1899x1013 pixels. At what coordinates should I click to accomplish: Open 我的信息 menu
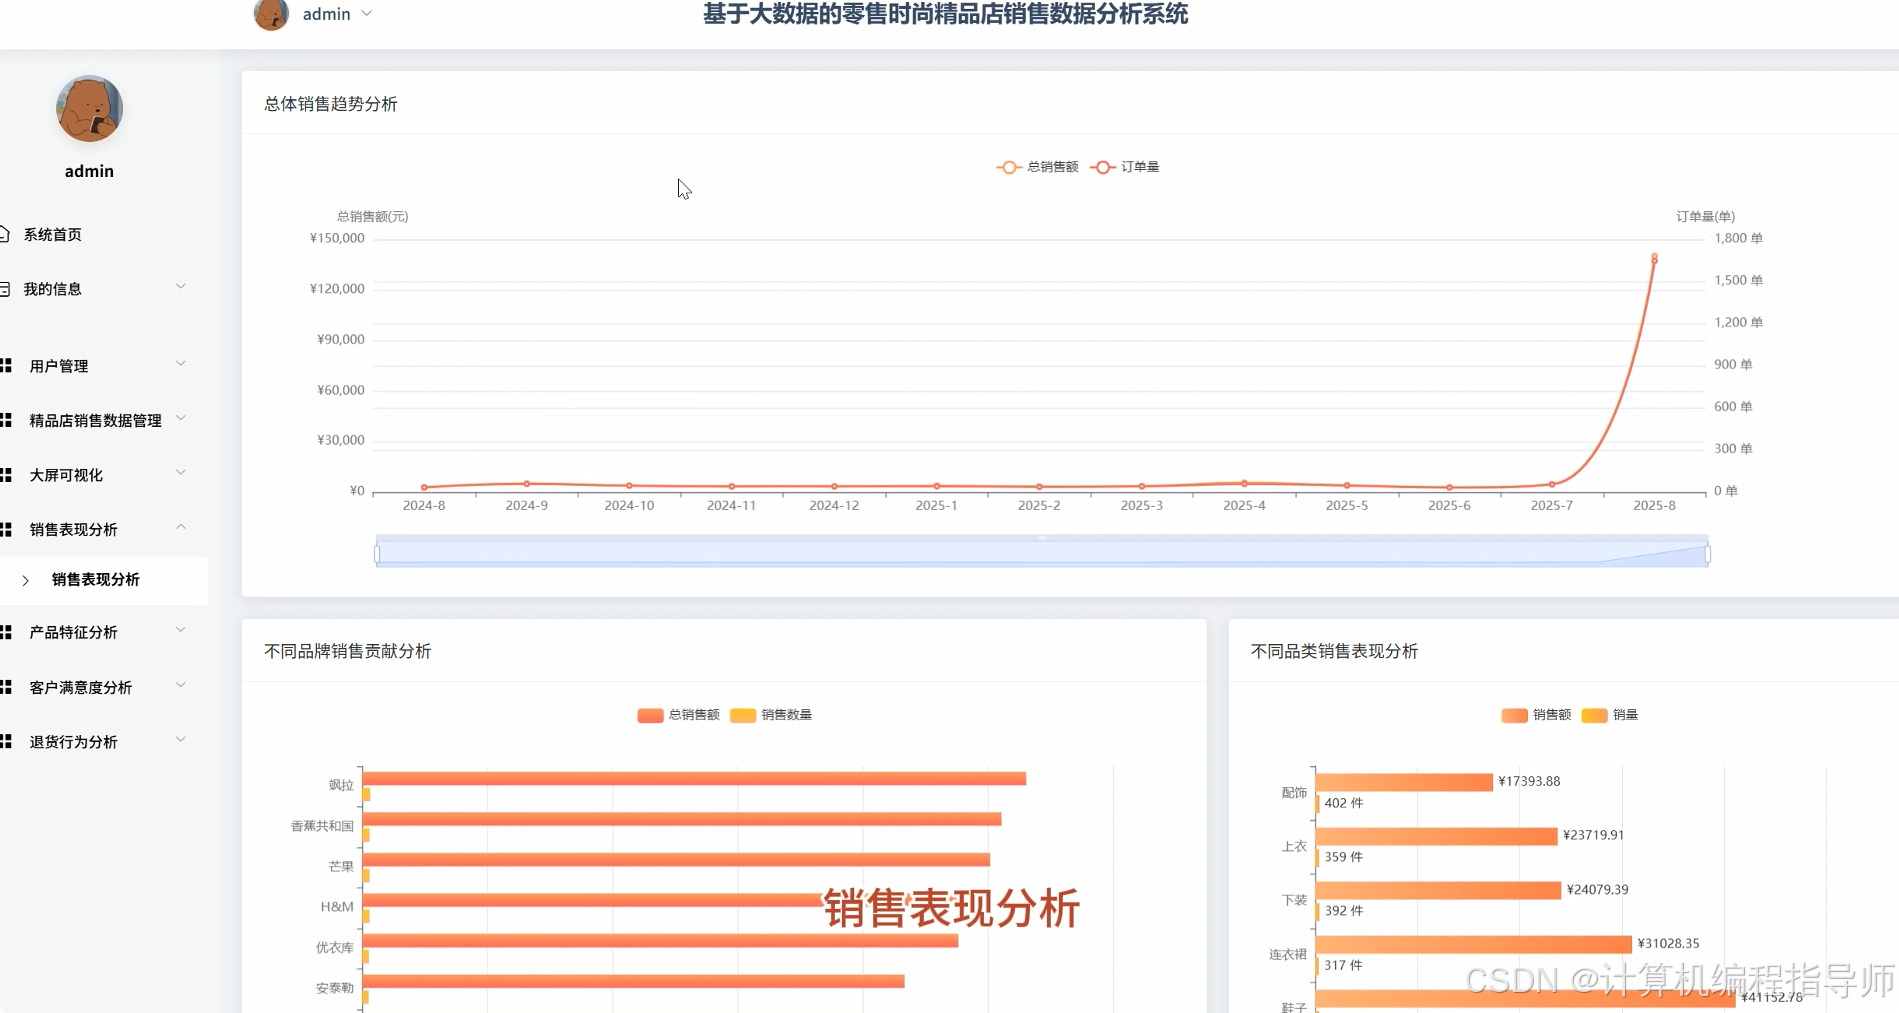[53, 289]
